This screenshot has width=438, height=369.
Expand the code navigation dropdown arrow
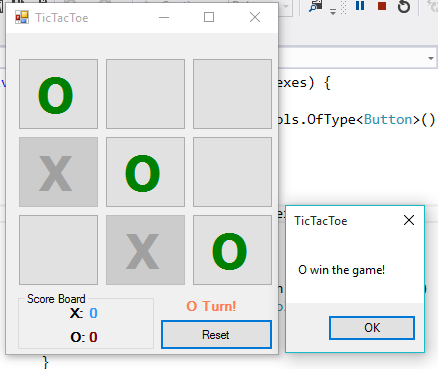click(431, 58)
